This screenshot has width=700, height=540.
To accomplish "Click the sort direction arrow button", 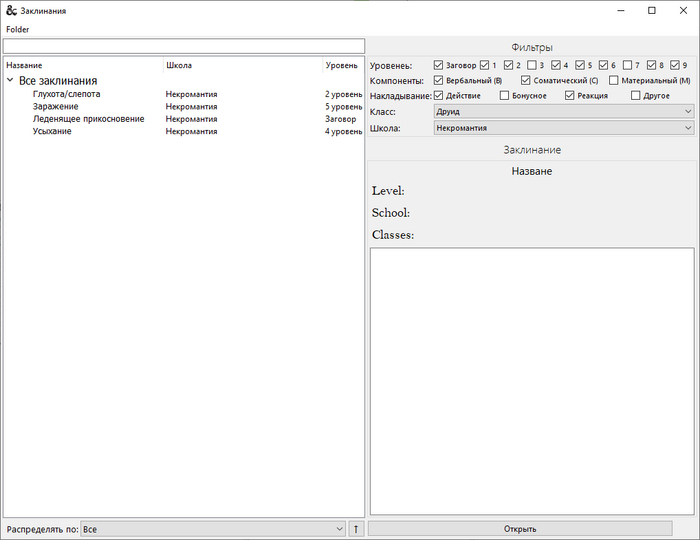I will pos(356,529).
